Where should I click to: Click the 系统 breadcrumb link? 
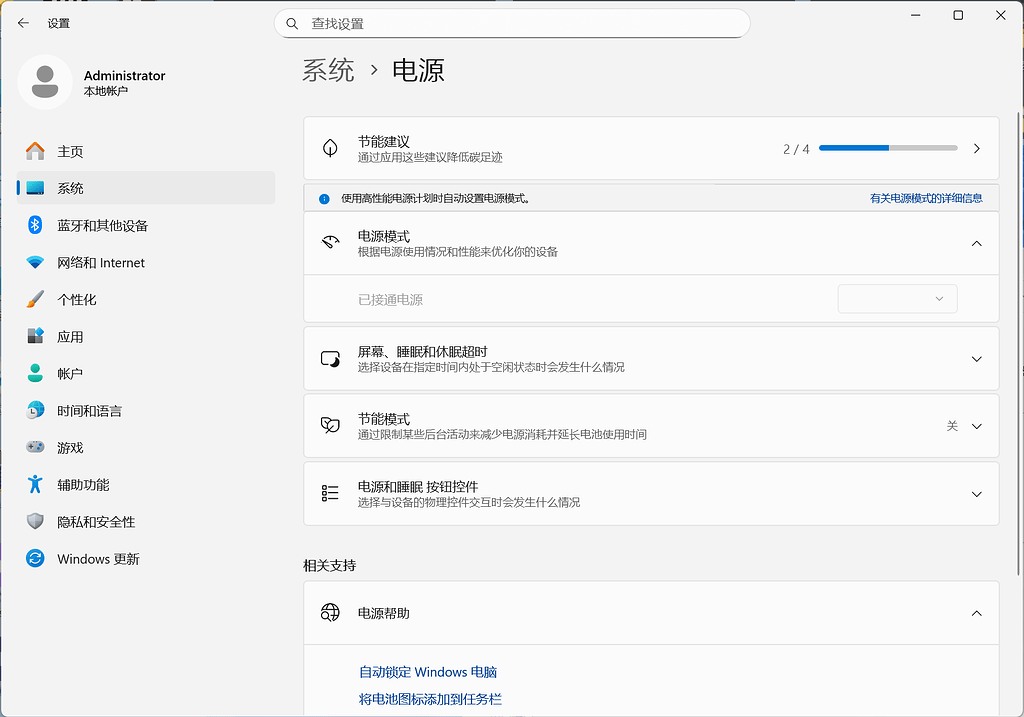coord(328,70)
